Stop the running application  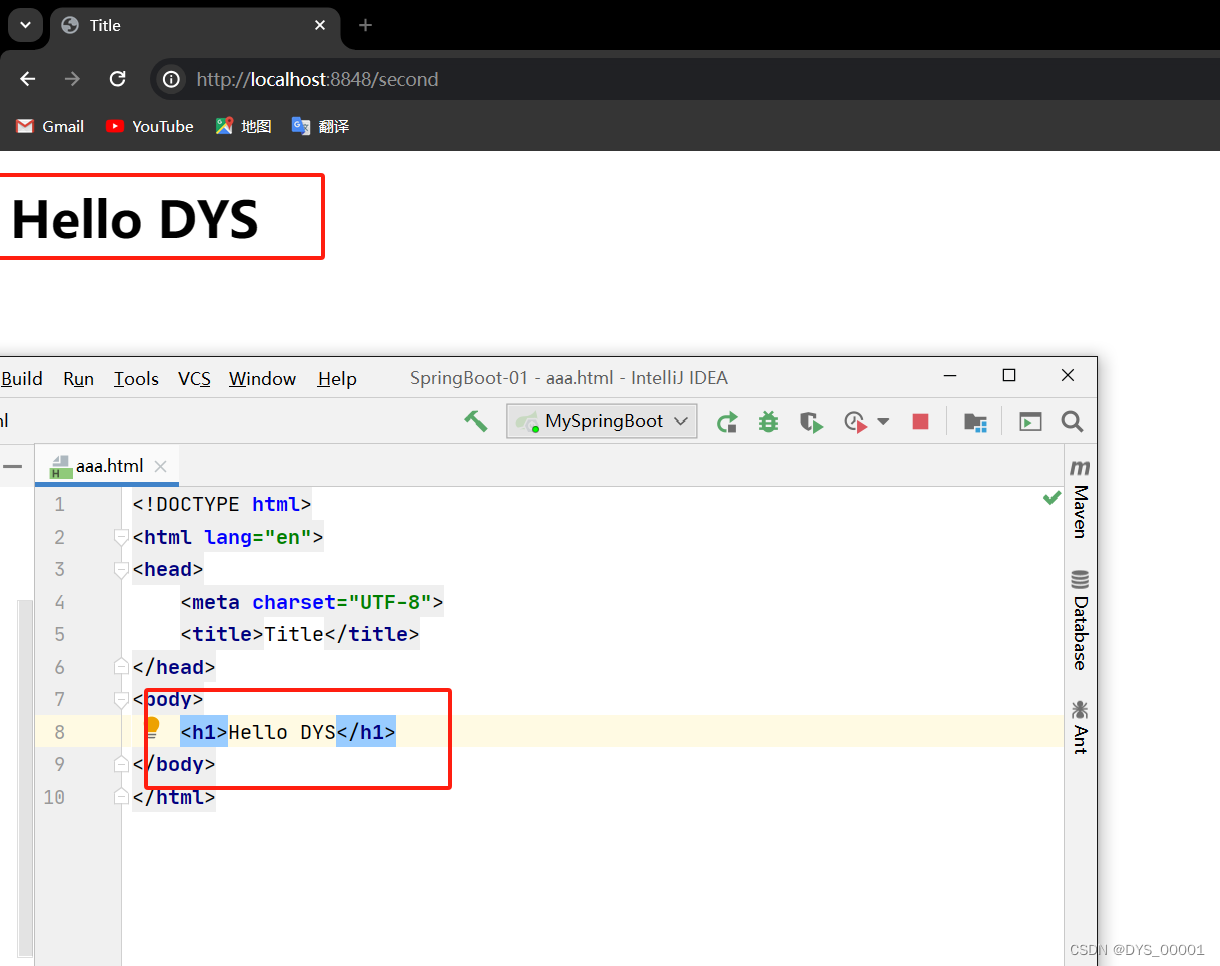pos(919,421)
